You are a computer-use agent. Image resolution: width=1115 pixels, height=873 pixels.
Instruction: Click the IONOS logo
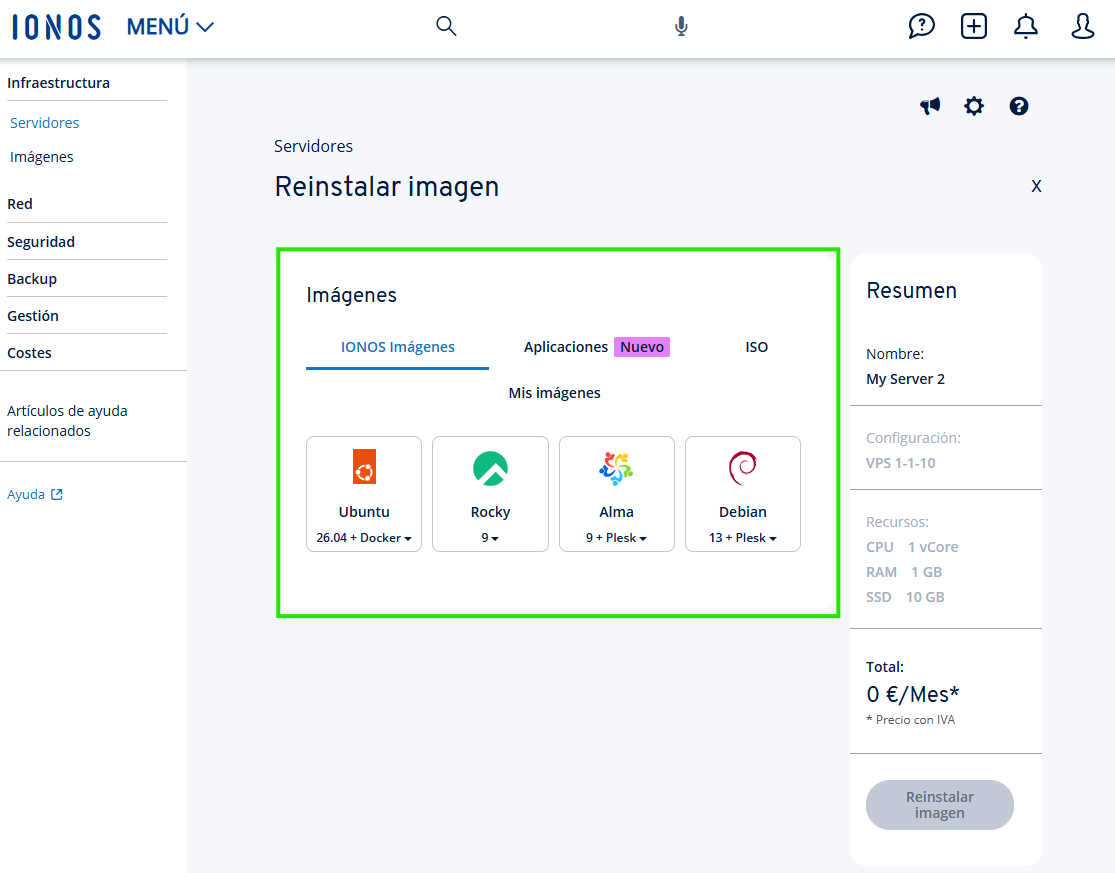click(56, 27)
